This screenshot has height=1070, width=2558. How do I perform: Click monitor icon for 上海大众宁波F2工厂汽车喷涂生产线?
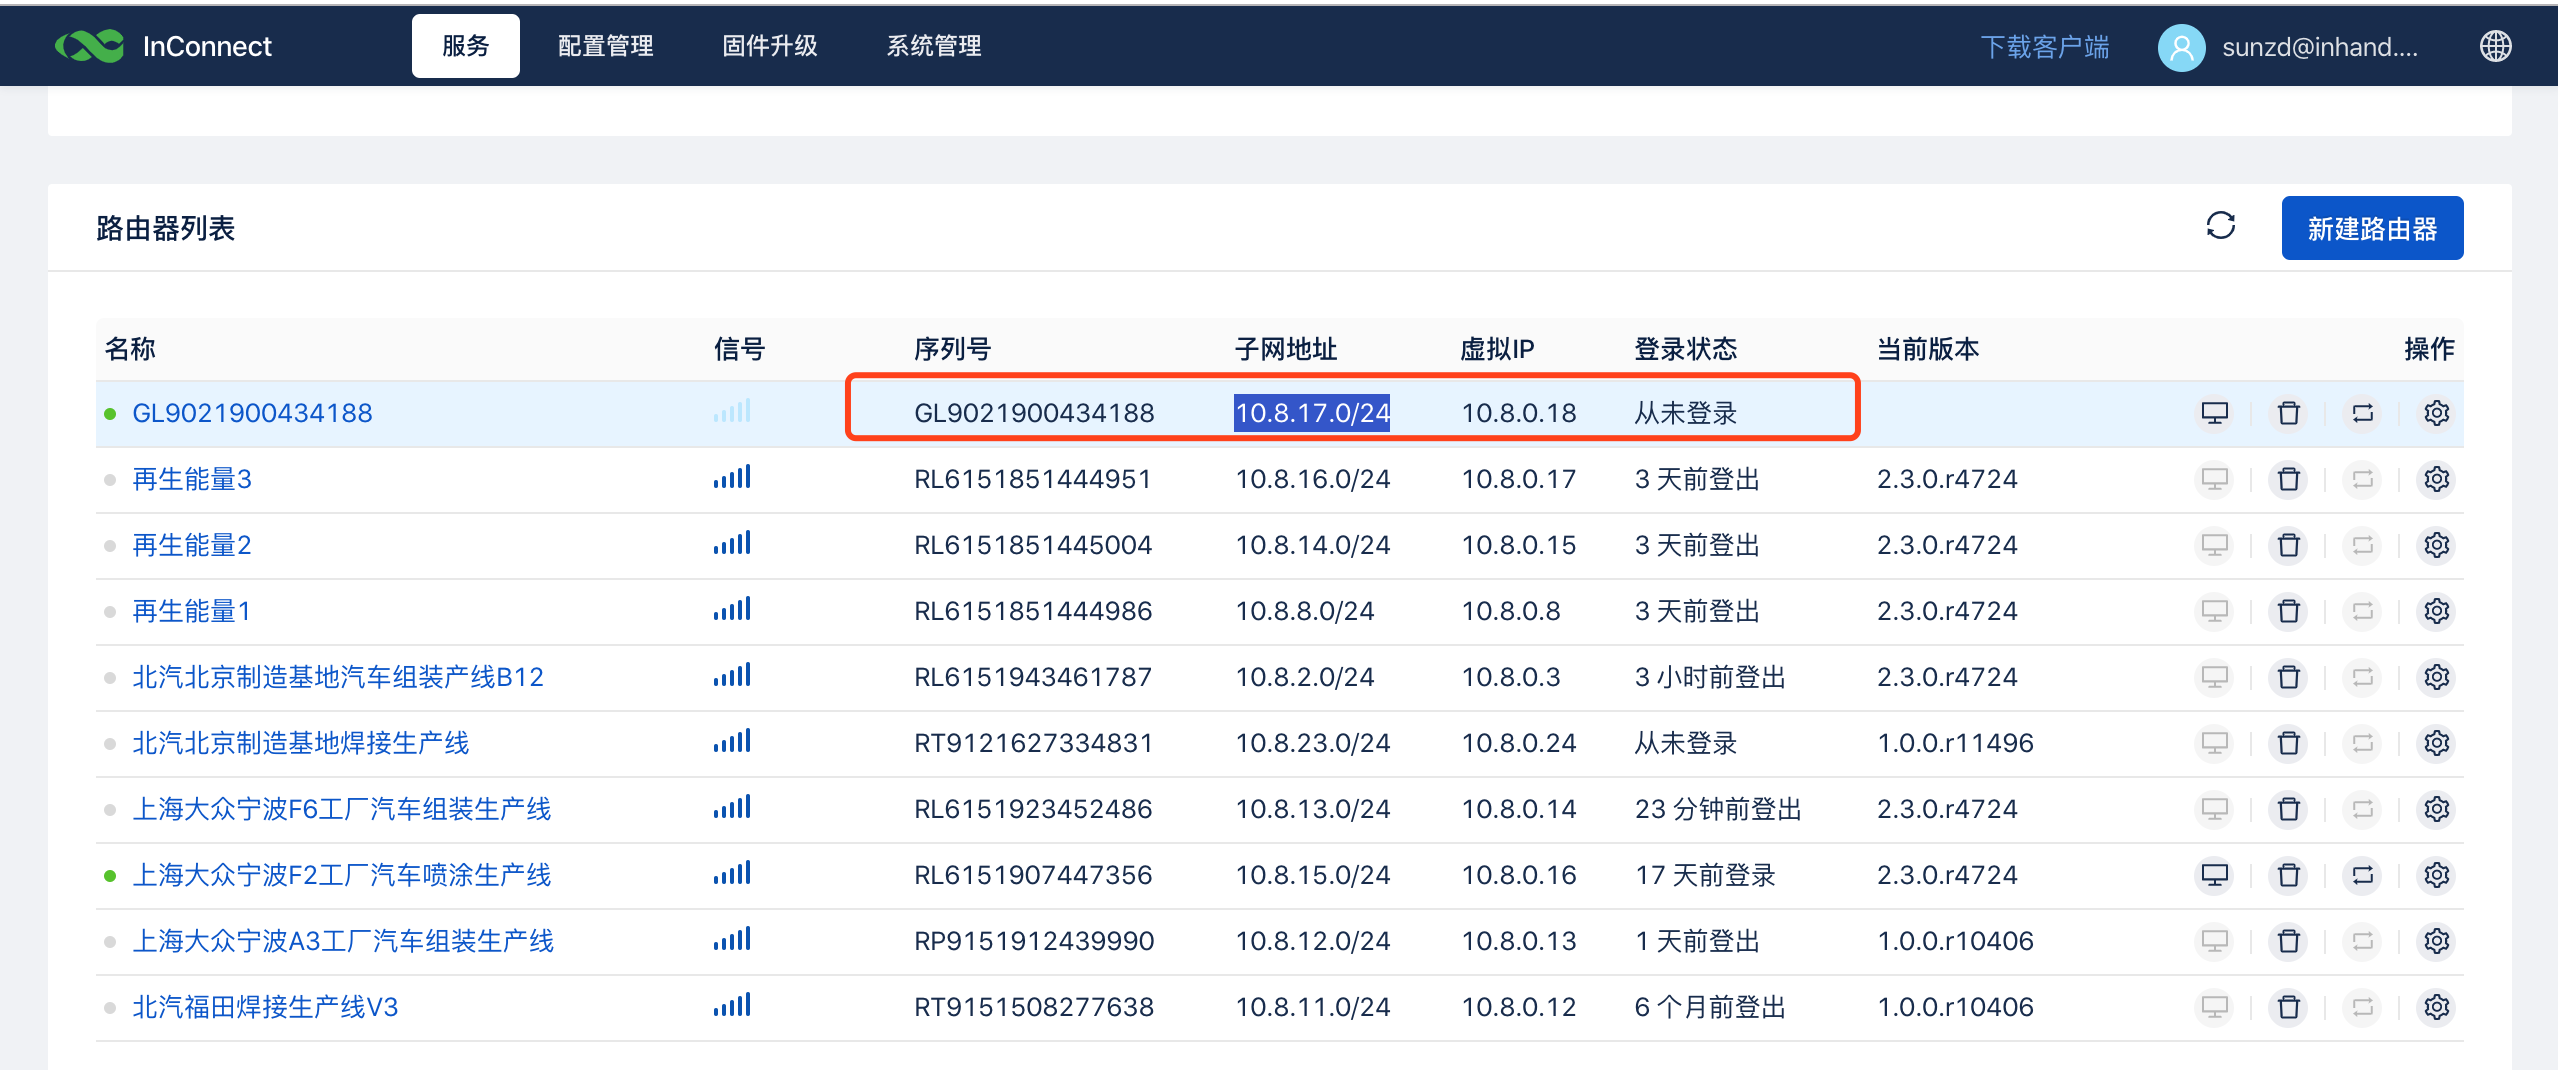2214,876
